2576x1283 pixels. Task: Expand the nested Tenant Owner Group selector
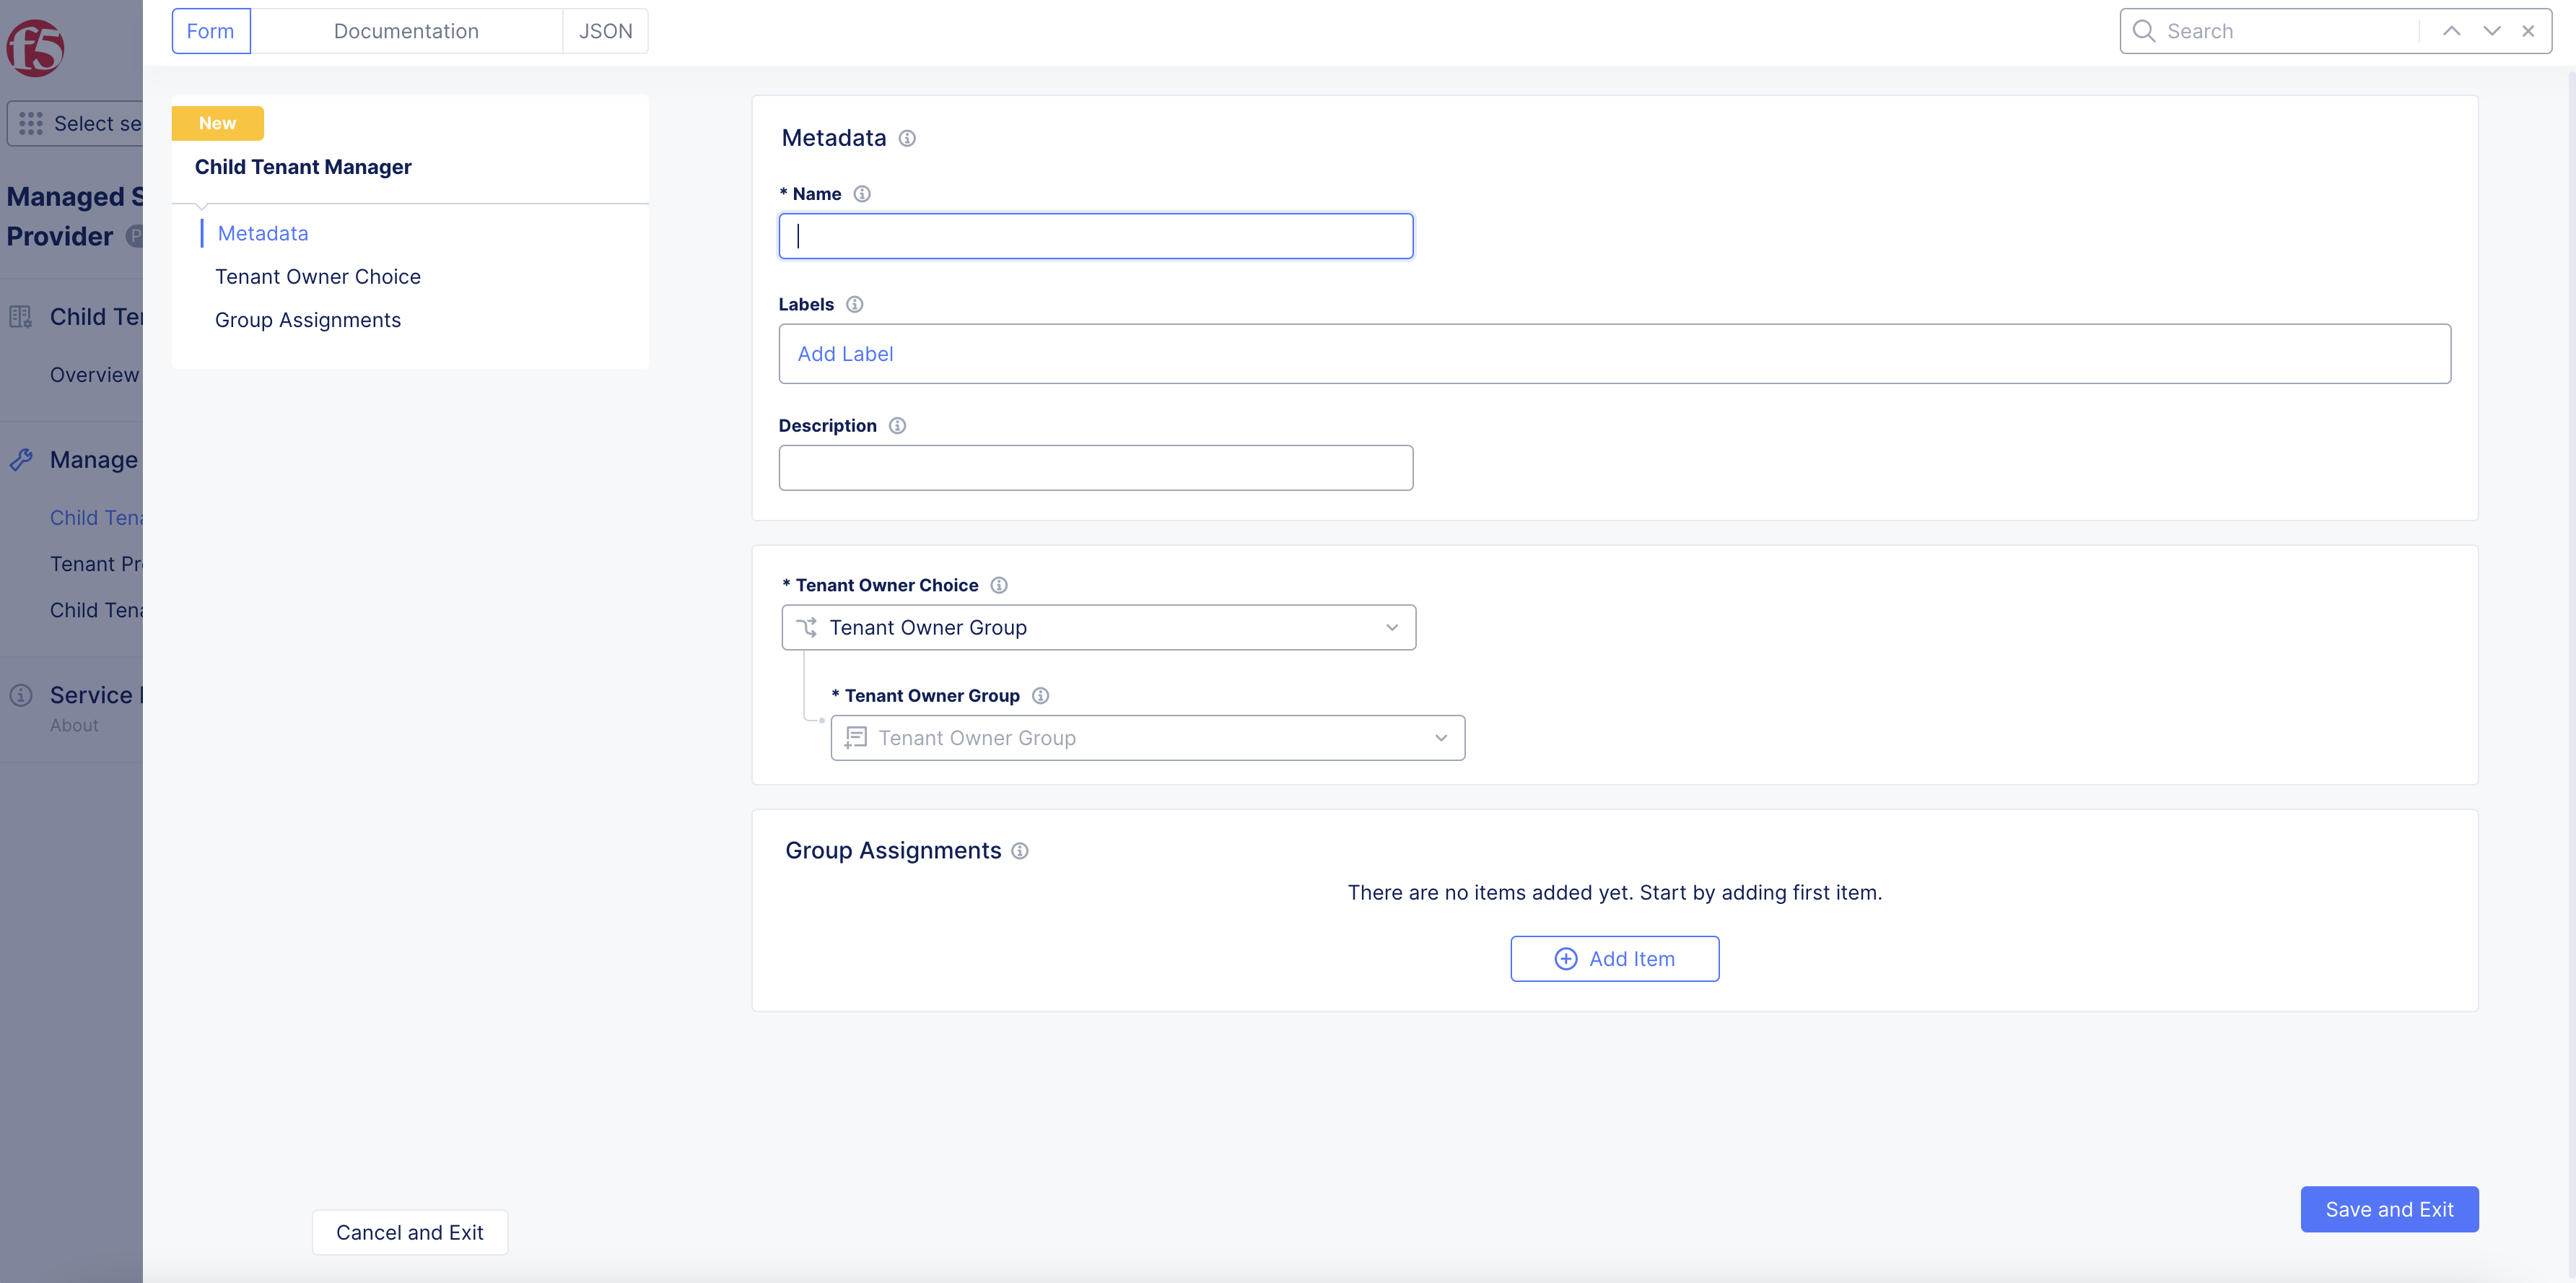(1147, 738)
